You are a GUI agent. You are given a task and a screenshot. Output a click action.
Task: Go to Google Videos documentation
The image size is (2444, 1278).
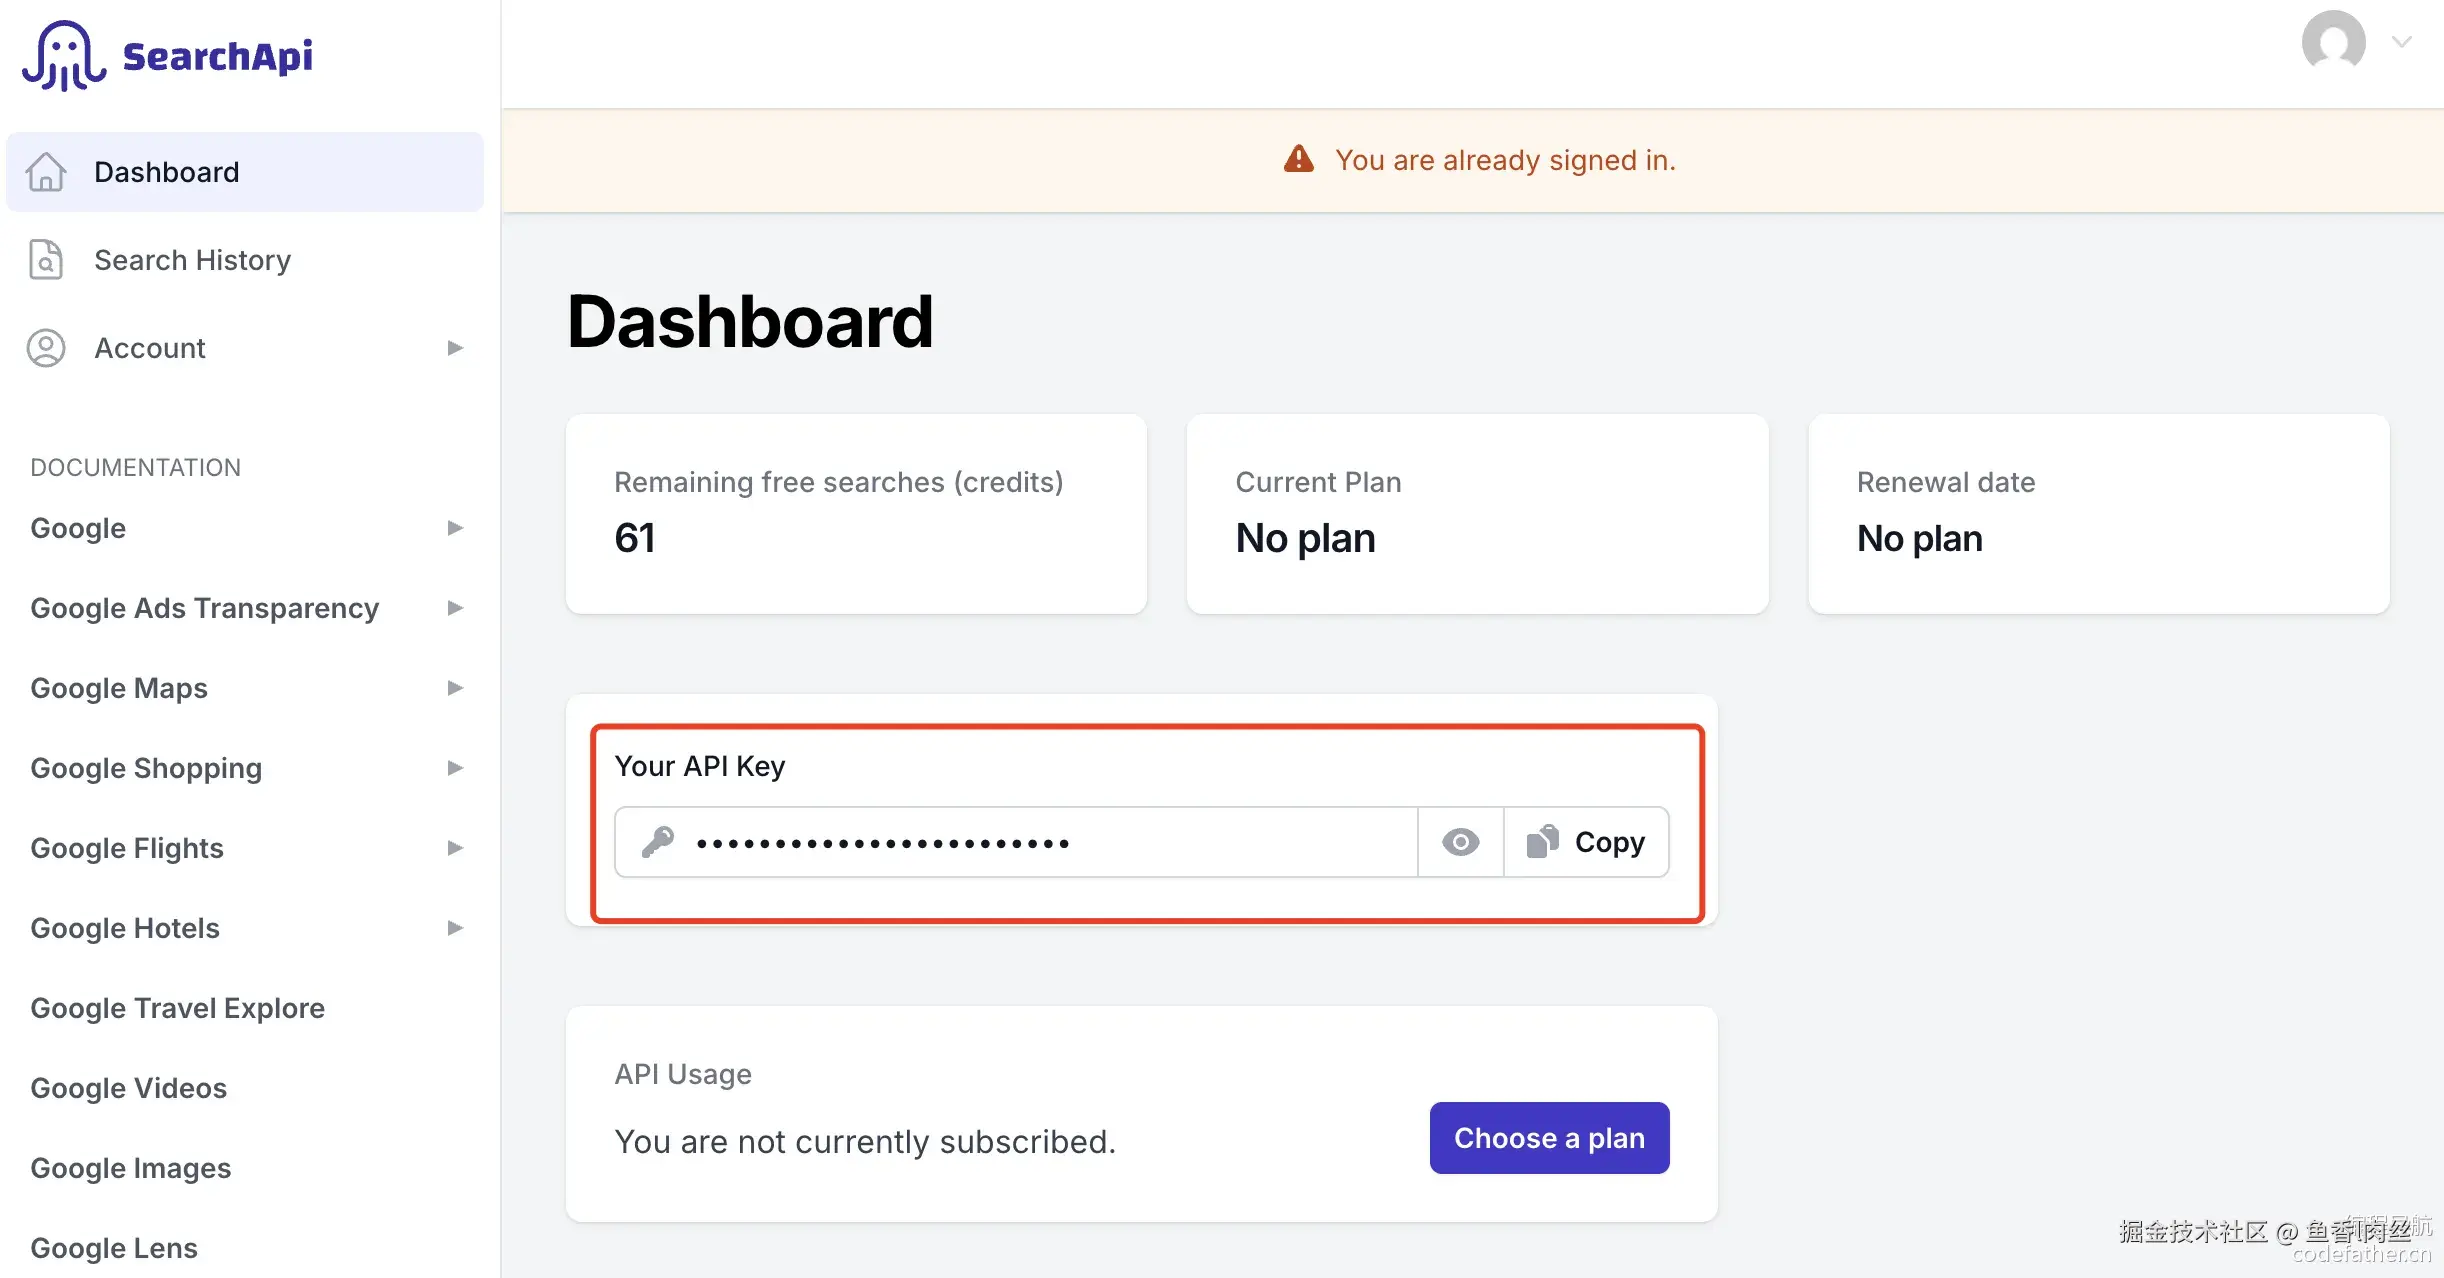(x=129, y=1088)
